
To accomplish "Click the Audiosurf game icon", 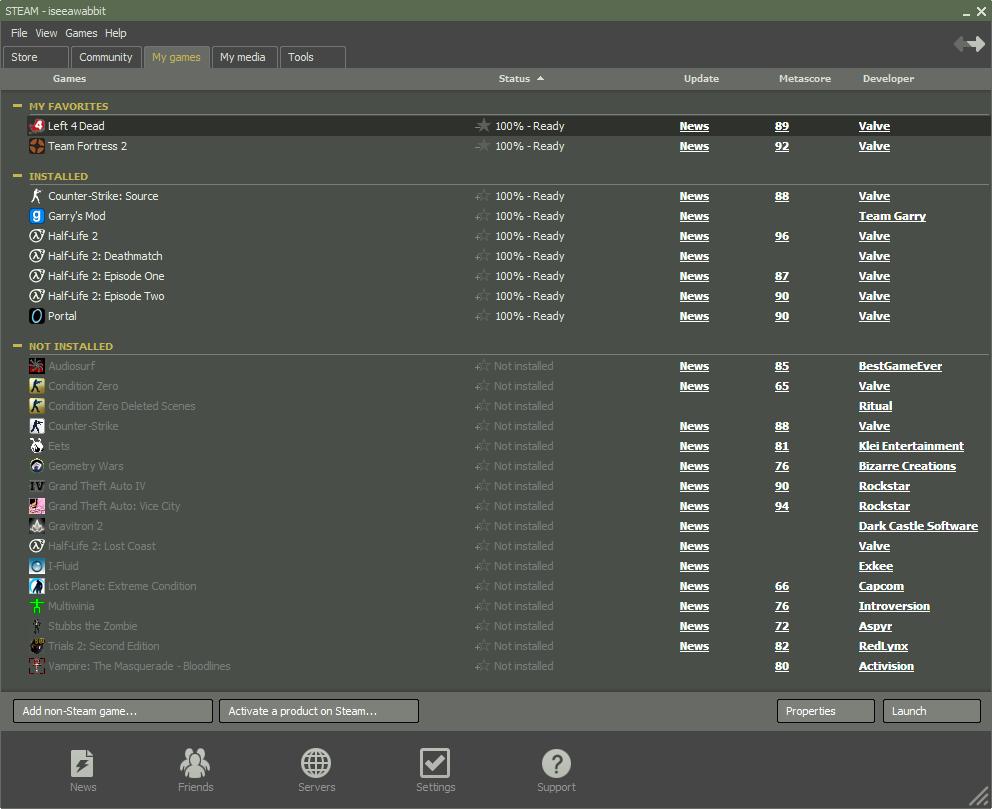I will (37, 366).
